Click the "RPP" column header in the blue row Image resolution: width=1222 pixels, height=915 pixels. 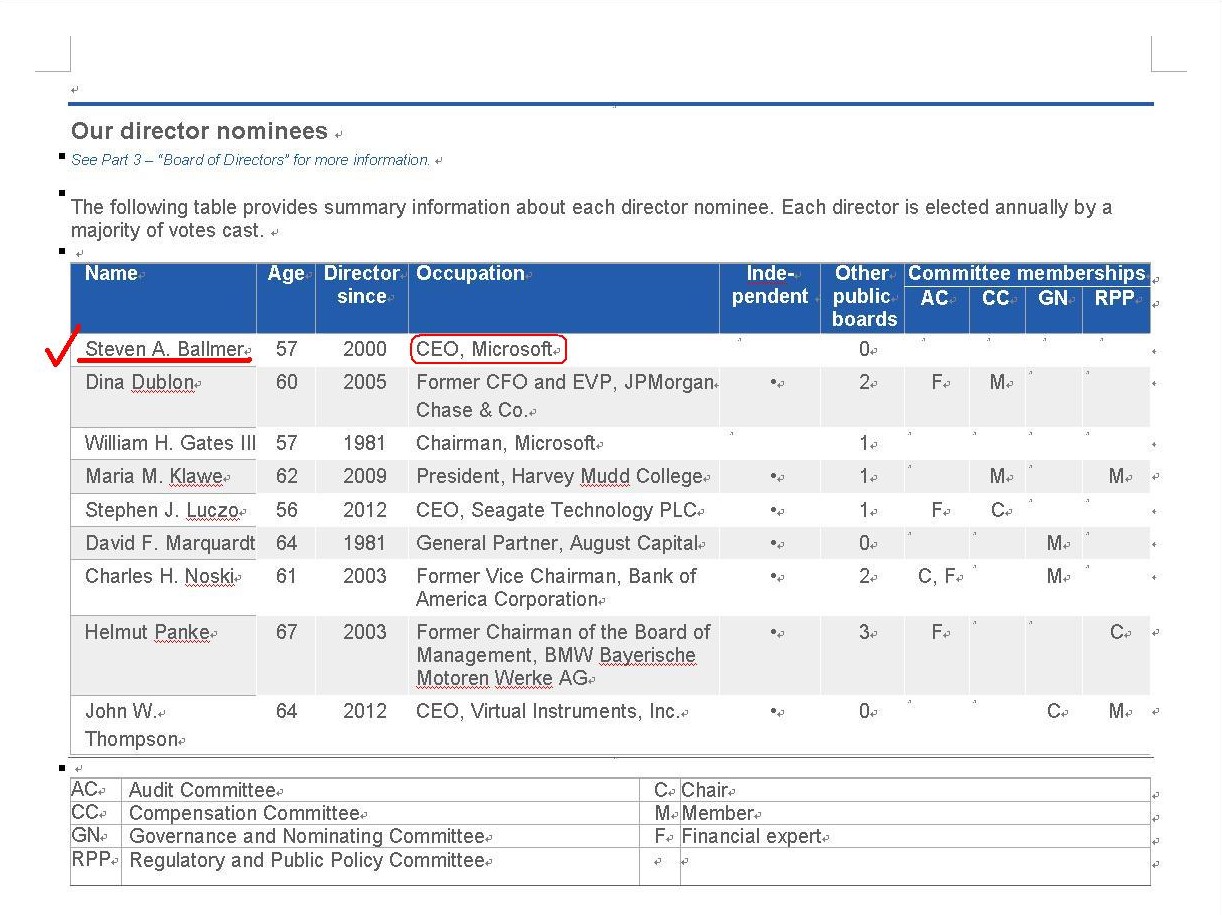(1115, 298)
